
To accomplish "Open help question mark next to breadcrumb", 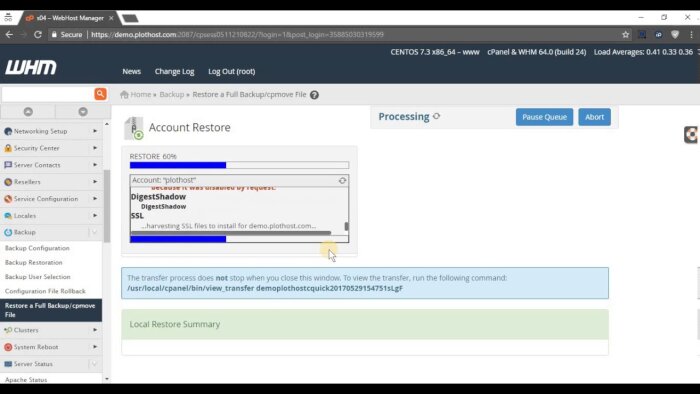I will pos(314,95).
